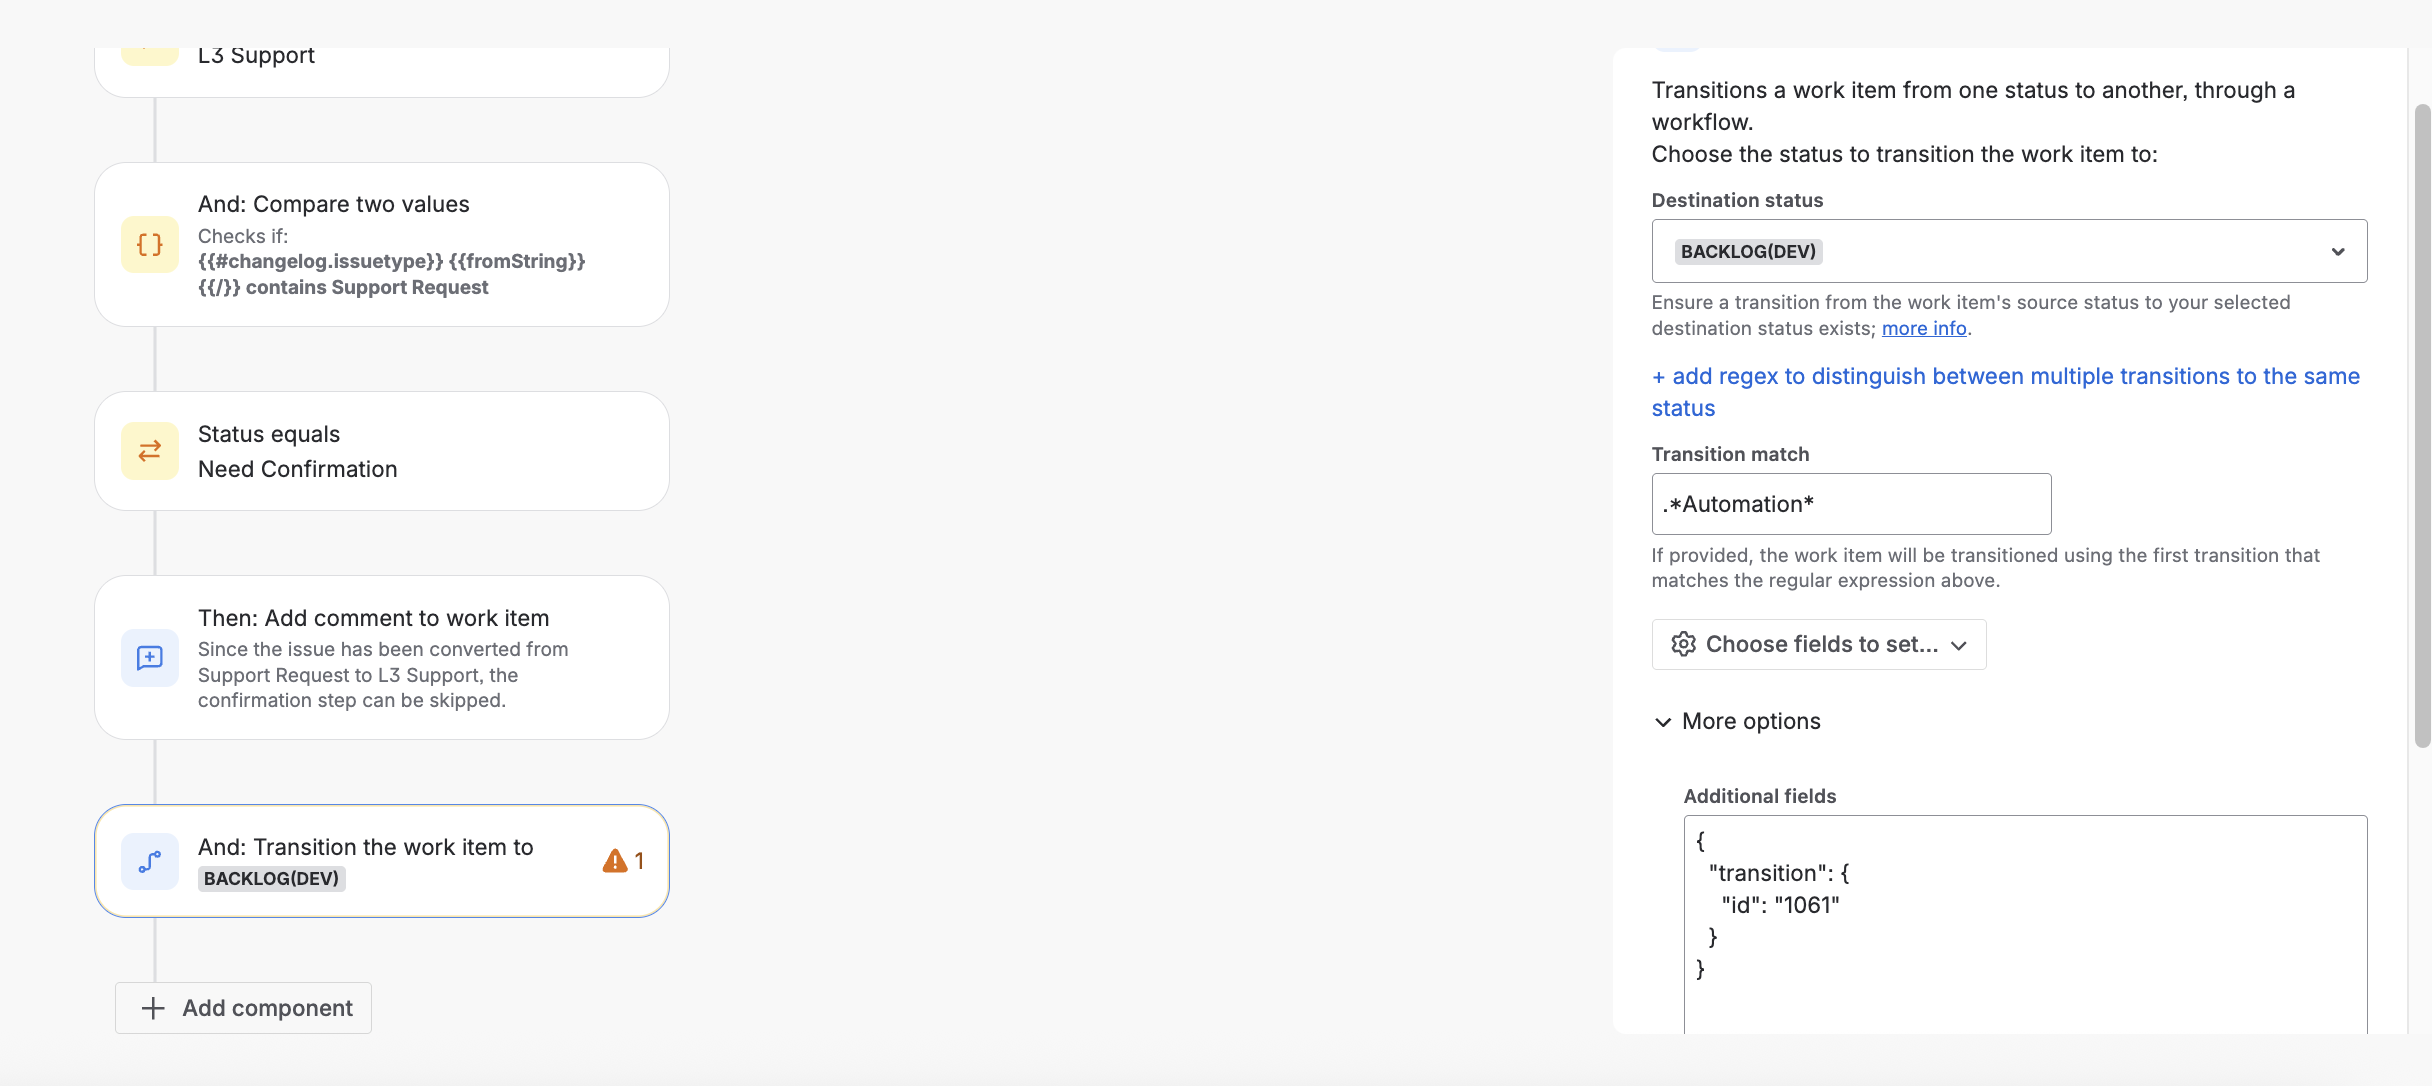Click the plus icon in Add component
The height and width of the screenshot is (1086, 2432).
coord(153,1008)
